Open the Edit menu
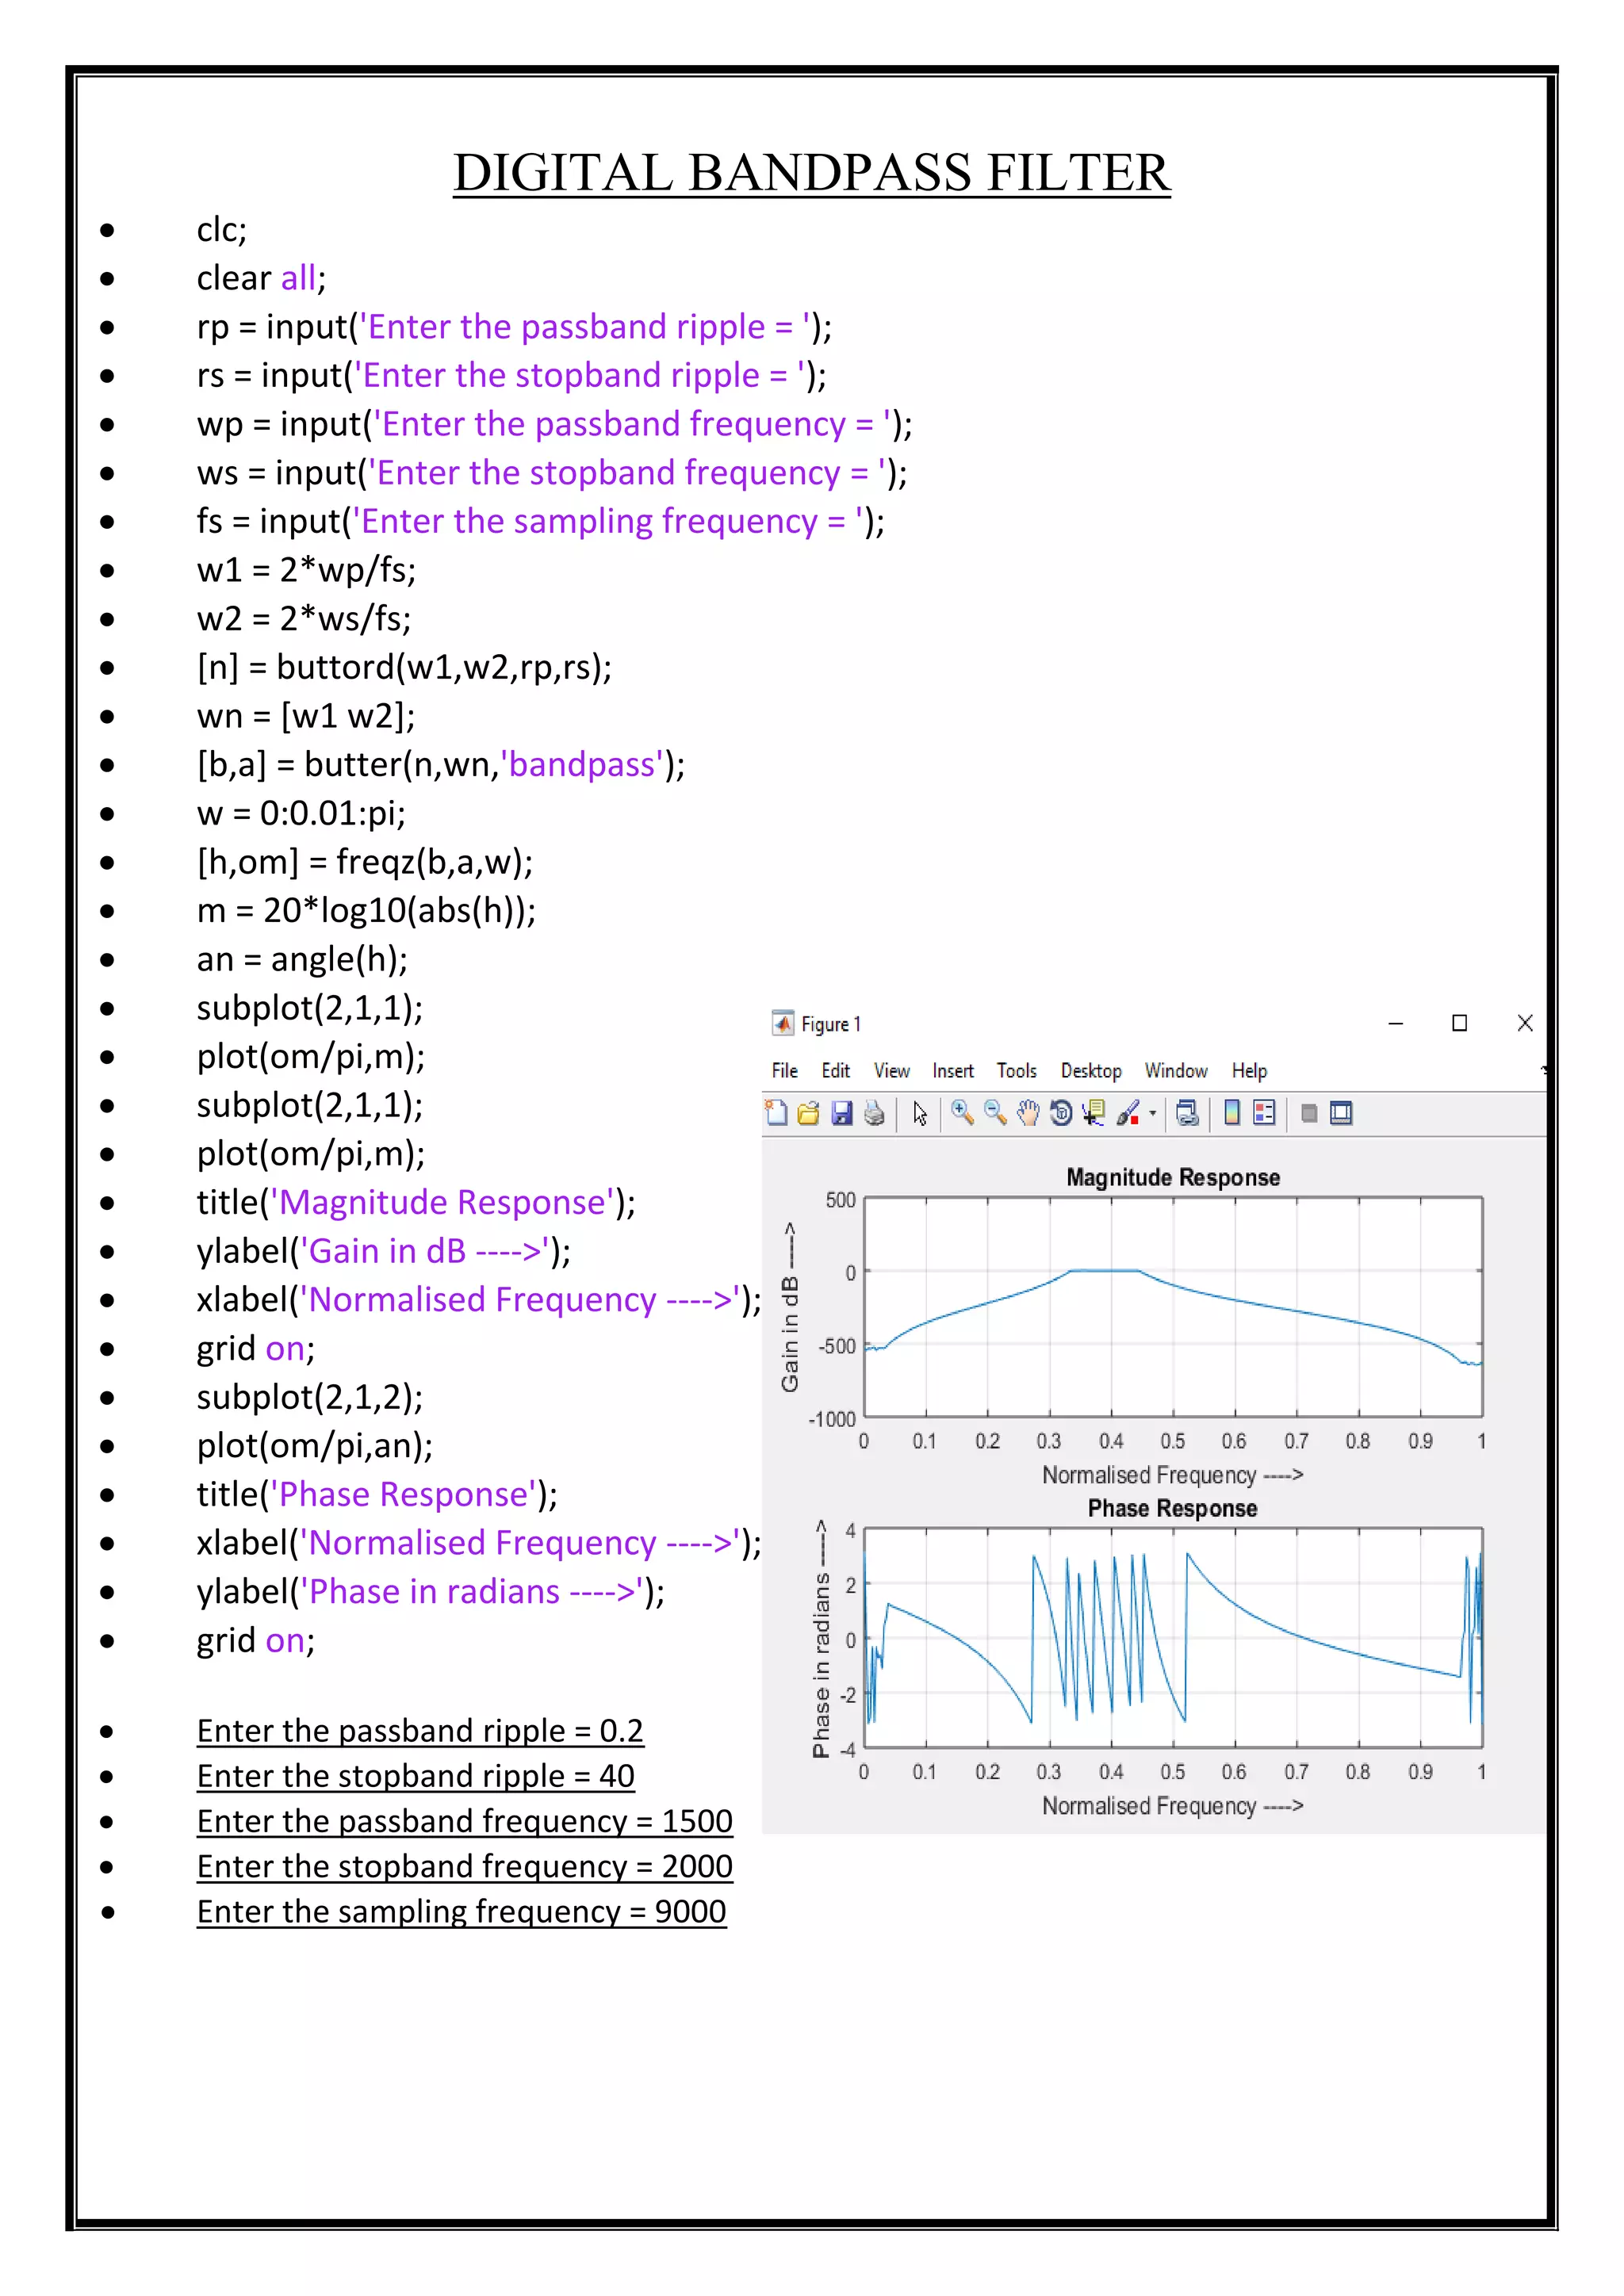This screenshot has height=2296, width=1624. click(836, 1071)
